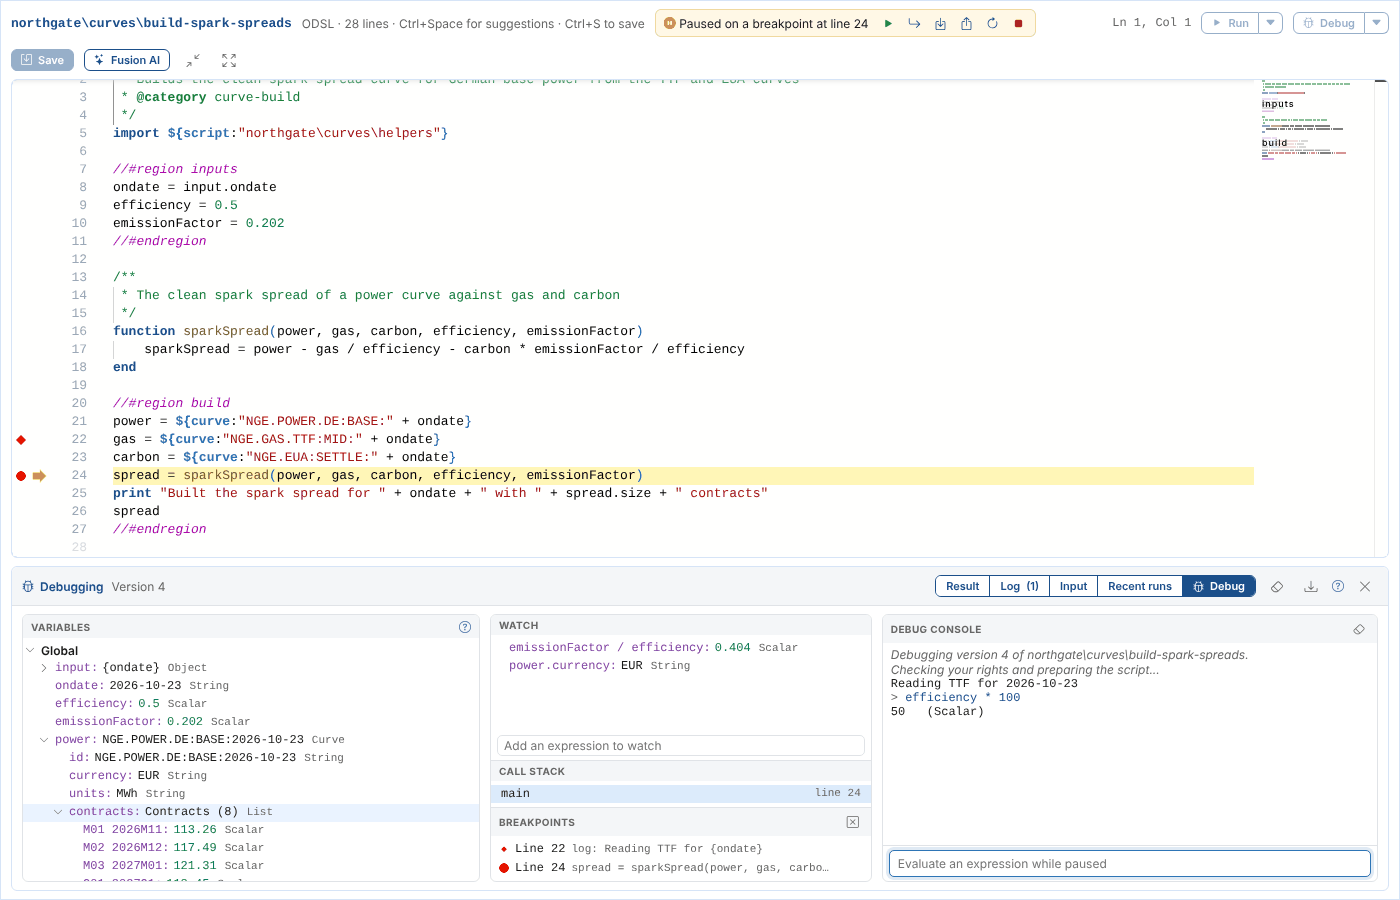Select the main call stack frame
Image resolution: width=1400 pixels, height=900 pixels.
[x=681, y=793]
